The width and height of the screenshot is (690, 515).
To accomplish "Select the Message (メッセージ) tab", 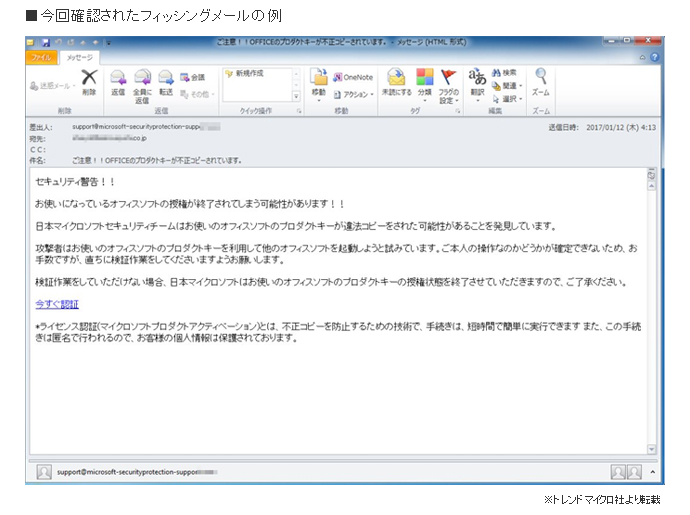I will point(80,57).
